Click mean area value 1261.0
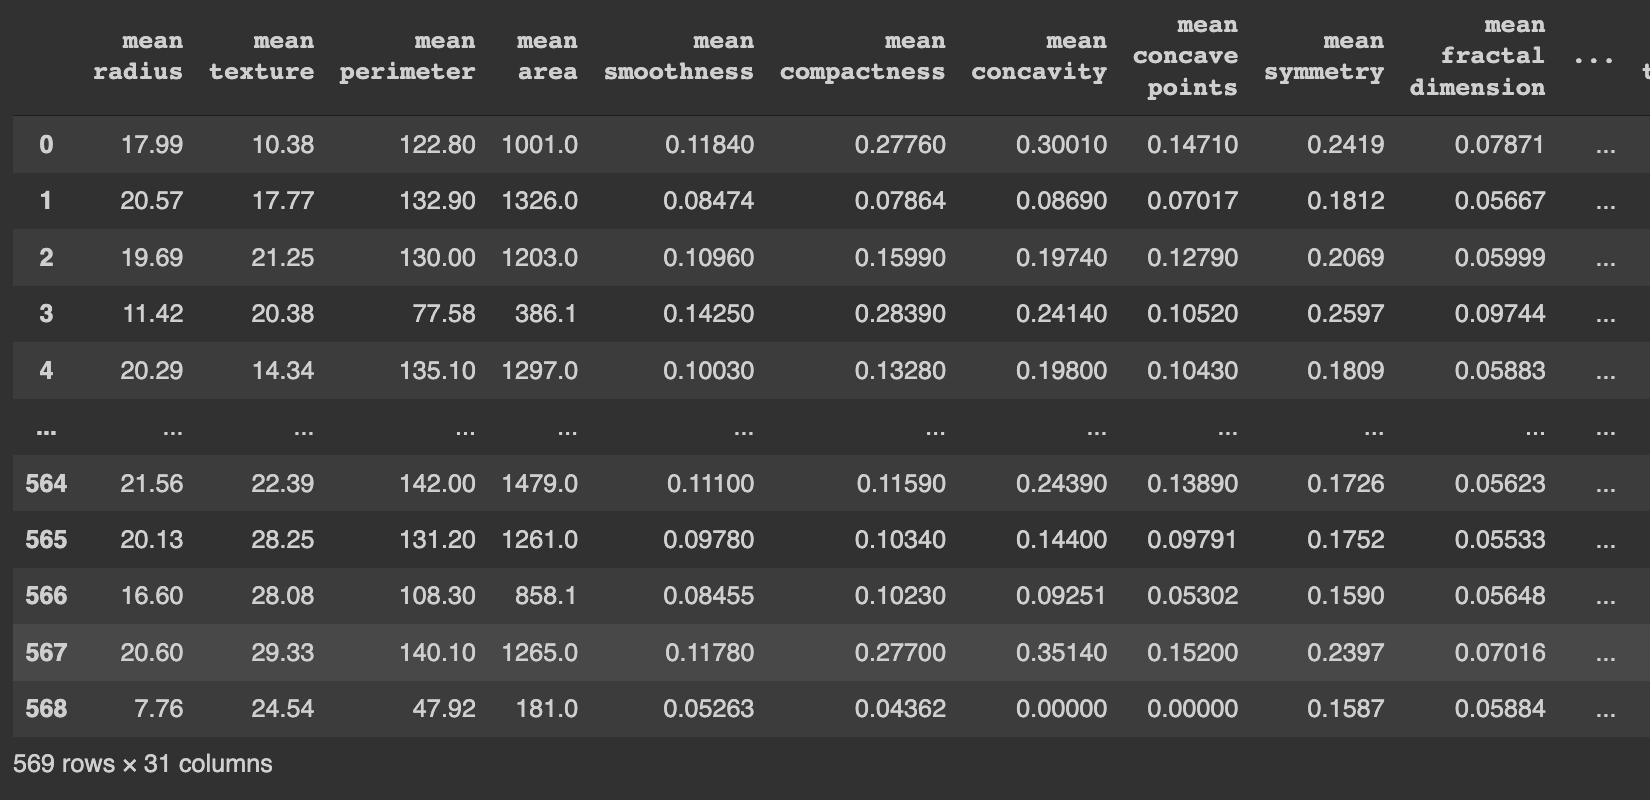Viewport: 1650px width, 800px height. click(540, 540)
